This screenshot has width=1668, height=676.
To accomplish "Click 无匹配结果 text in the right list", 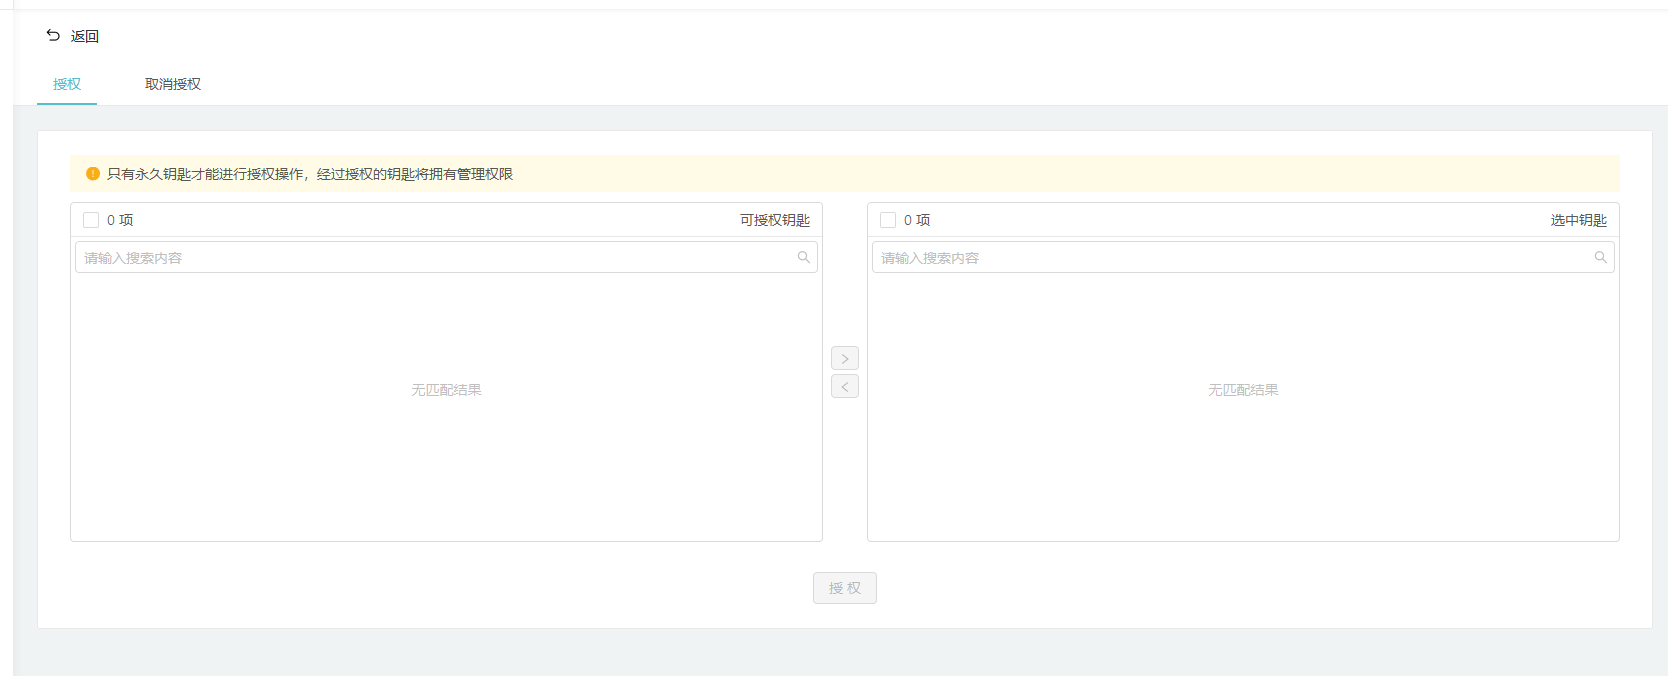I will tap(1243, 390).
